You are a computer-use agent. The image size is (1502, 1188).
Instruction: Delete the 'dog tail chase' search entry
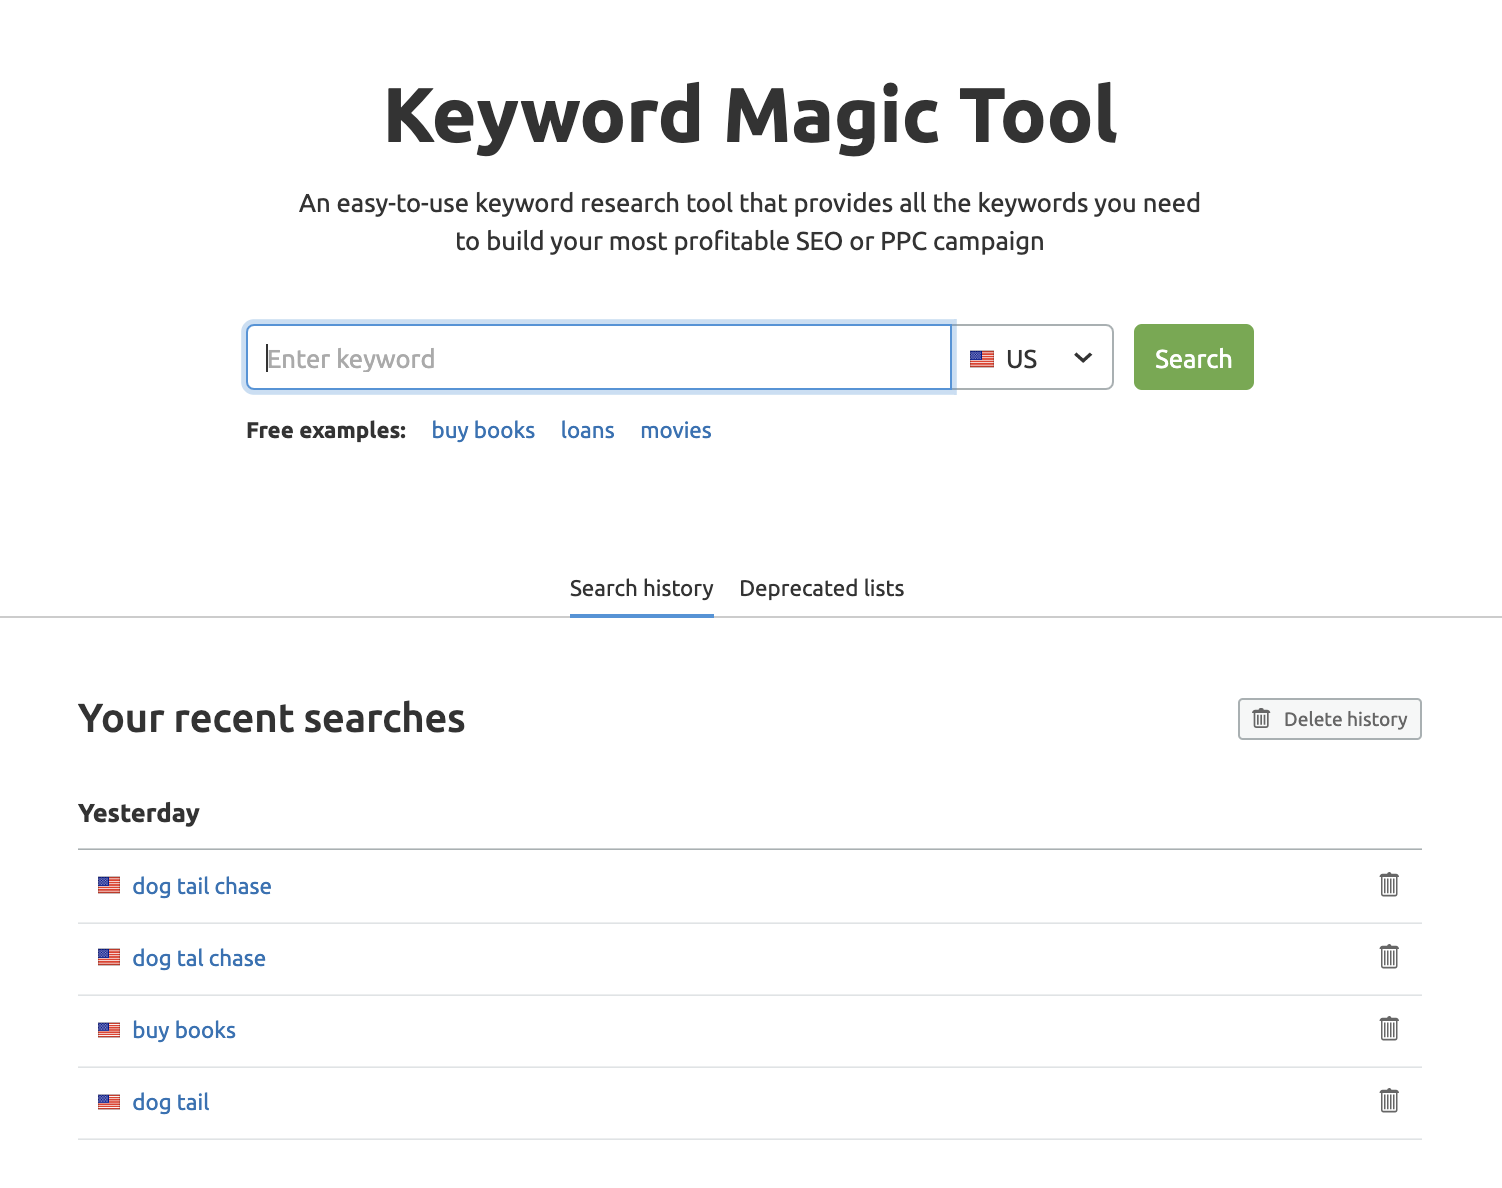(1389, 885)
